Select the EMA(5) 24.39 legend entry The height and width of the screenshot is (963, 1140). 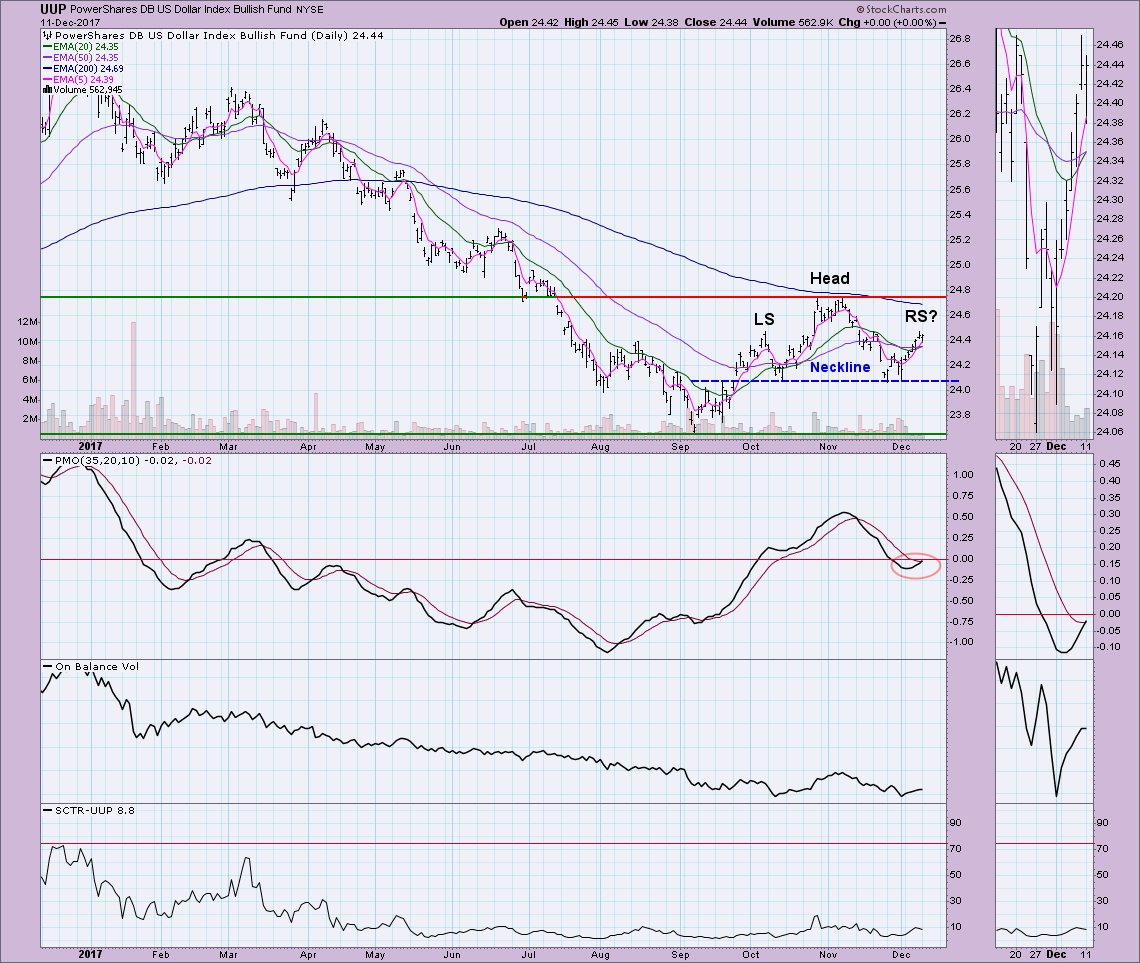[78, 79]
